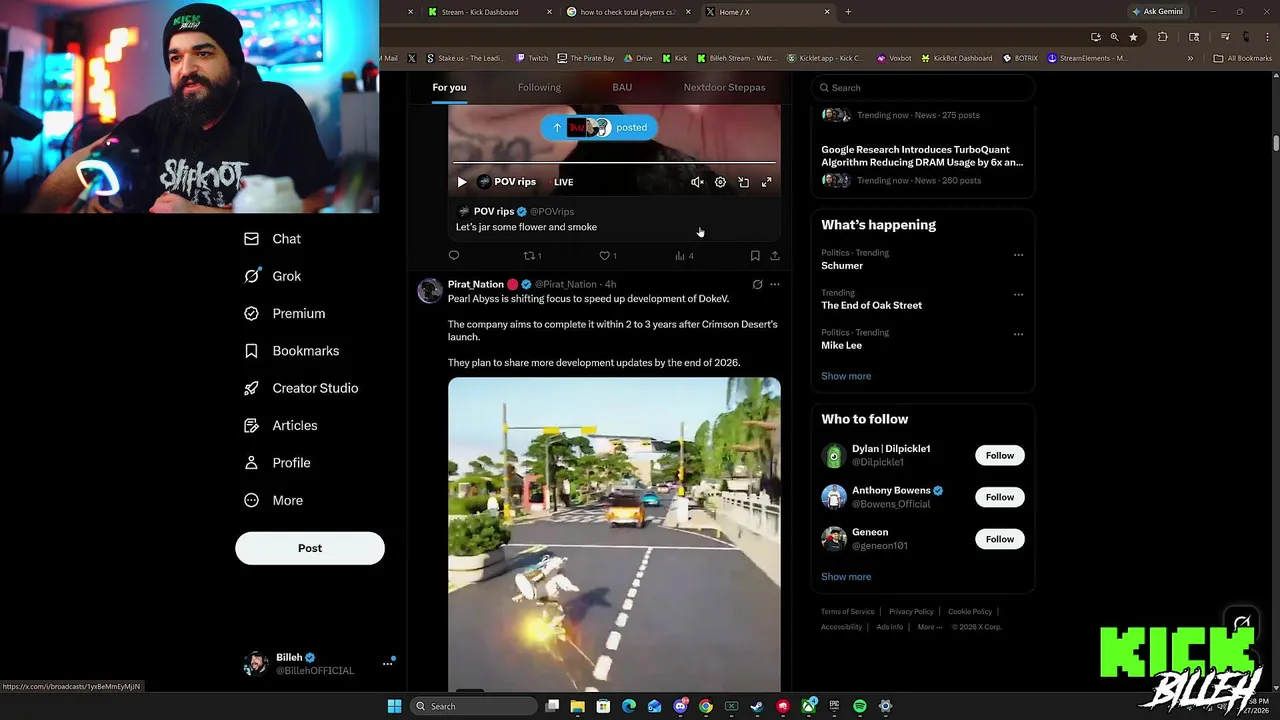Click the white Post button
Image resolution: width=1280 pixels, height=720 pixels.
[x=310, y=548]
